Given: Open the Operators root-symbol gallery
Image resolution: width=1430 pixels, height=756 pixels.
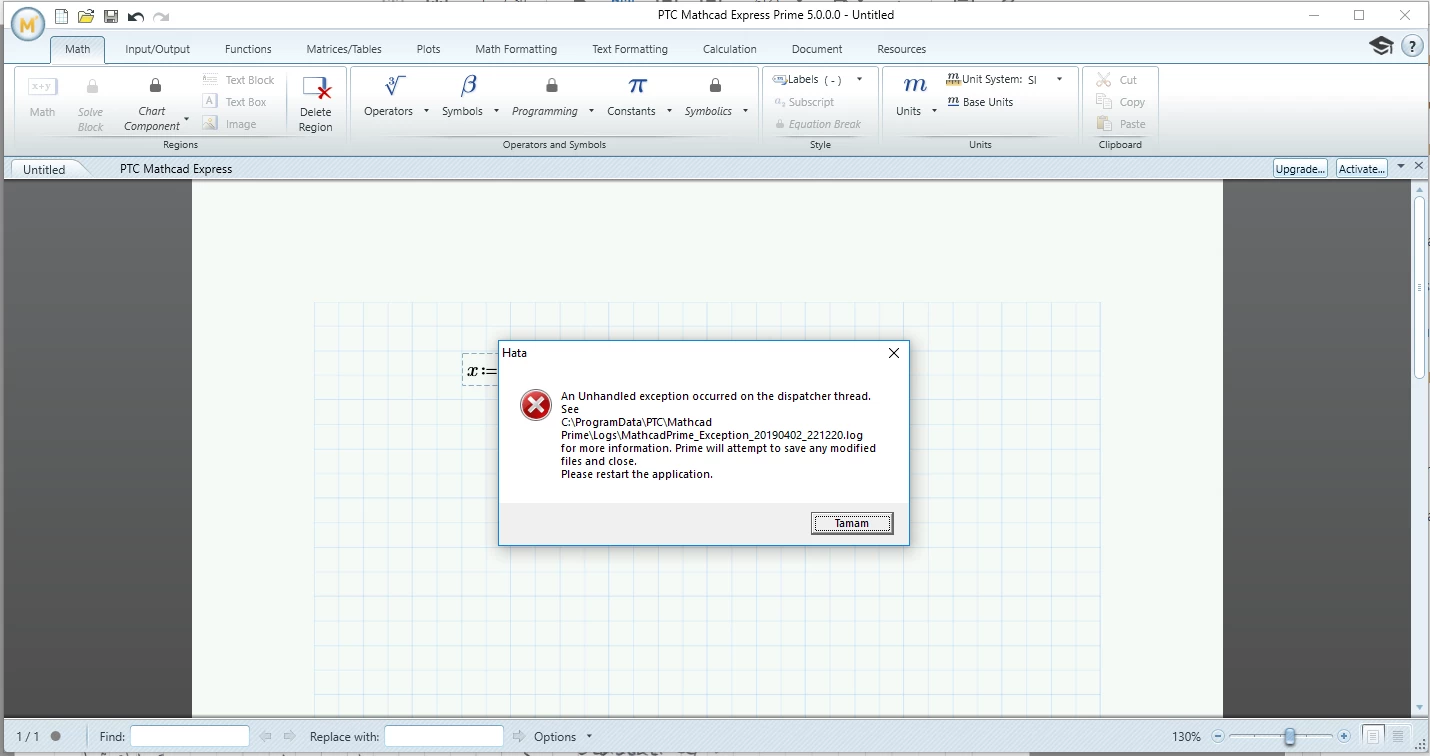Looking at the screenshot, I should coord(395,86).
